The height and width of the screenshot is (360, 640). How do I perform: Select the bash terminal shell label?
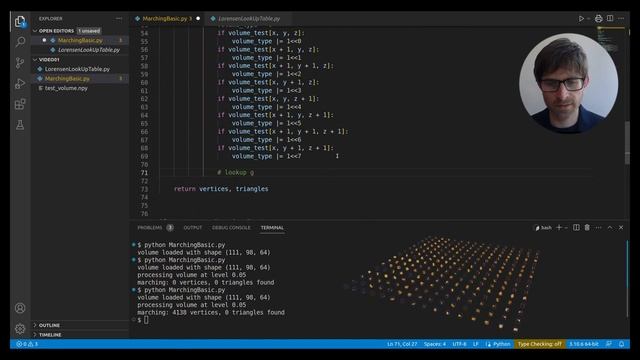click(x=543, y=228)
